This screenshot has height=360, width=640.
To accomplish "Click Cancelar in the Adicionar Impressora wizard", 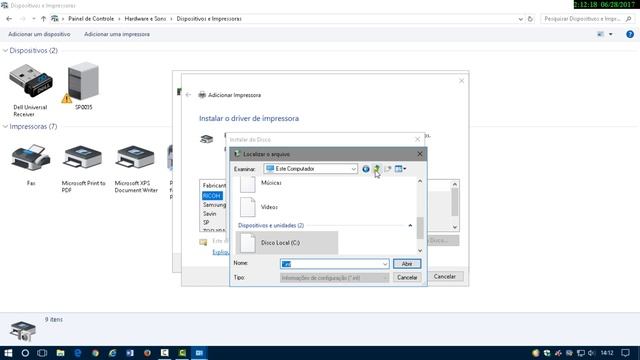I will 444,277.
